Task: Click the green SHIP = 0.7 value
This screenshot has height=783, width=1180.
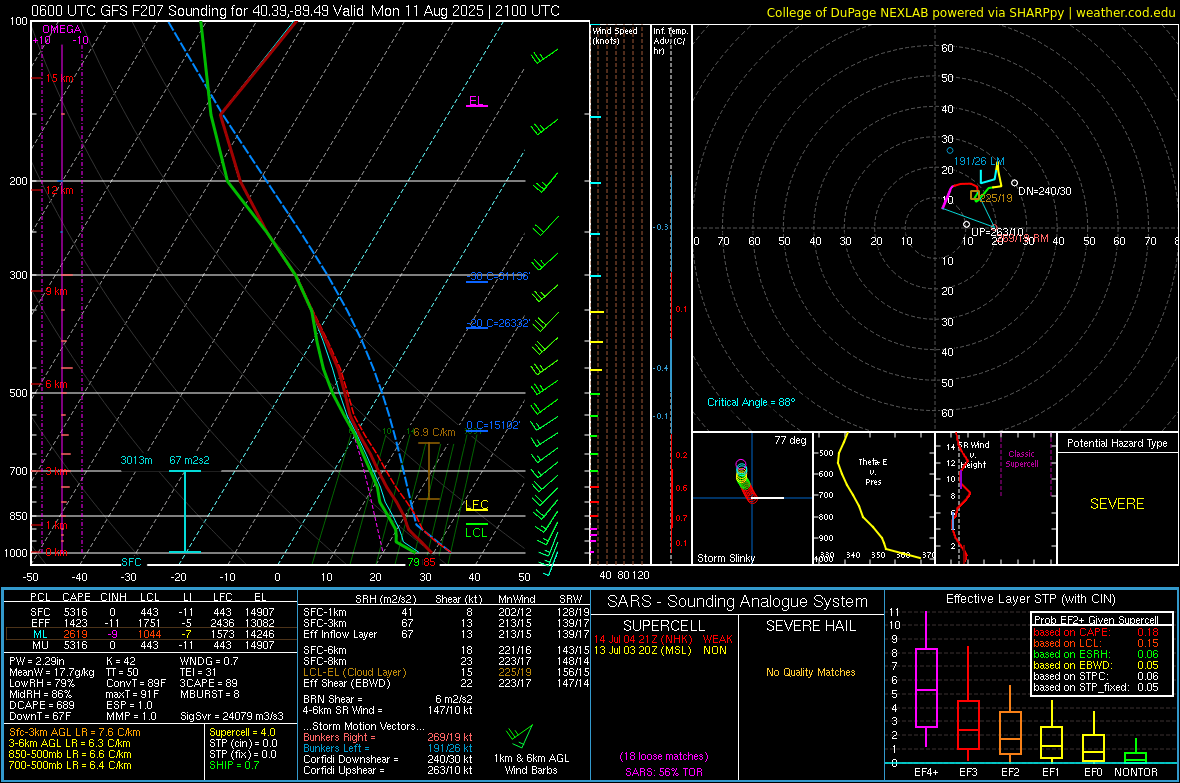Action: click(x=234, y=765)
